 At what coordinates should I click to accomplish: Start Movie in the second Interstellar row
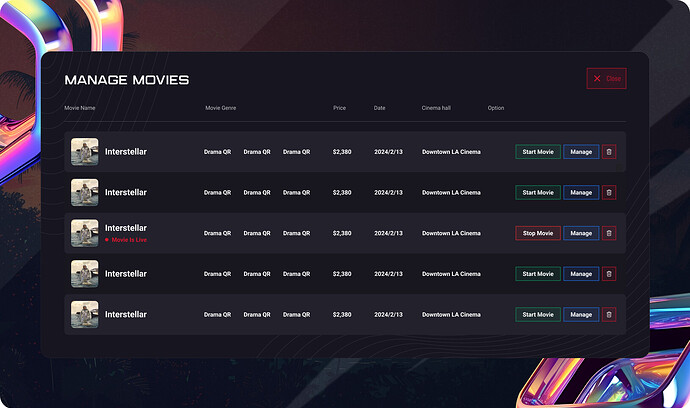(538, 192)
